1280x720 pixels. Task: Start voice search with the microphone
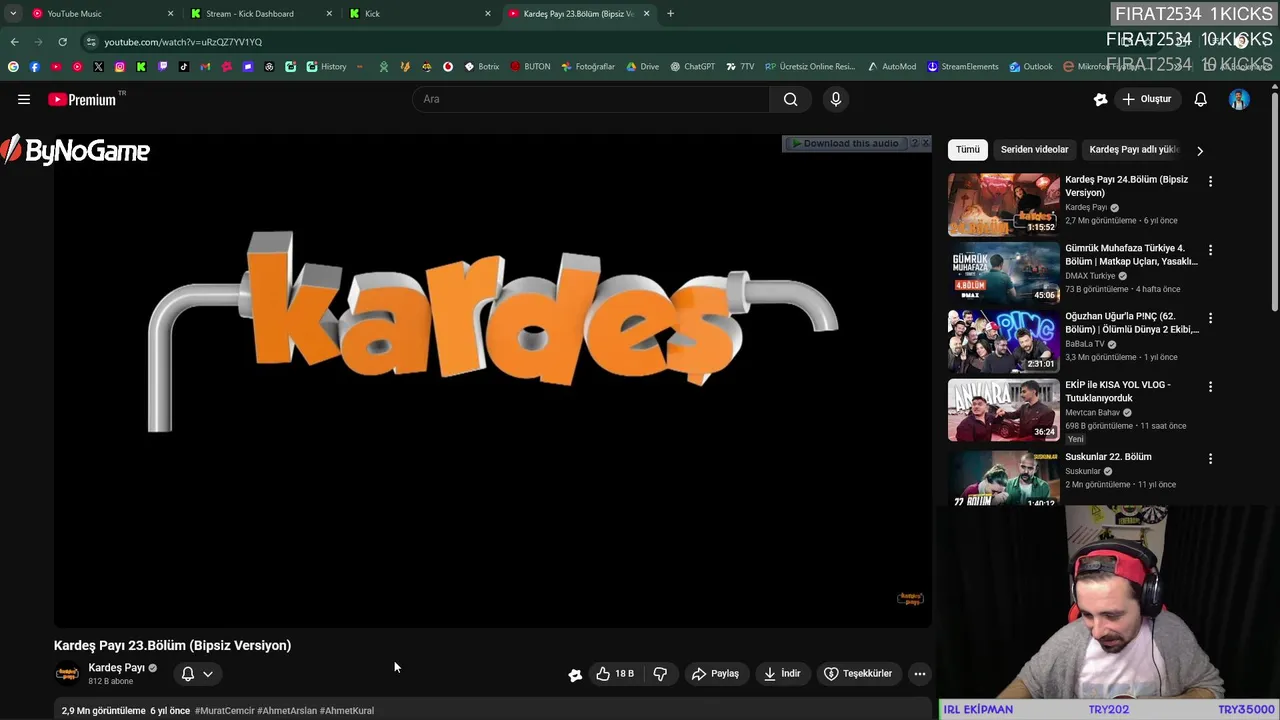tap(836, 99)
